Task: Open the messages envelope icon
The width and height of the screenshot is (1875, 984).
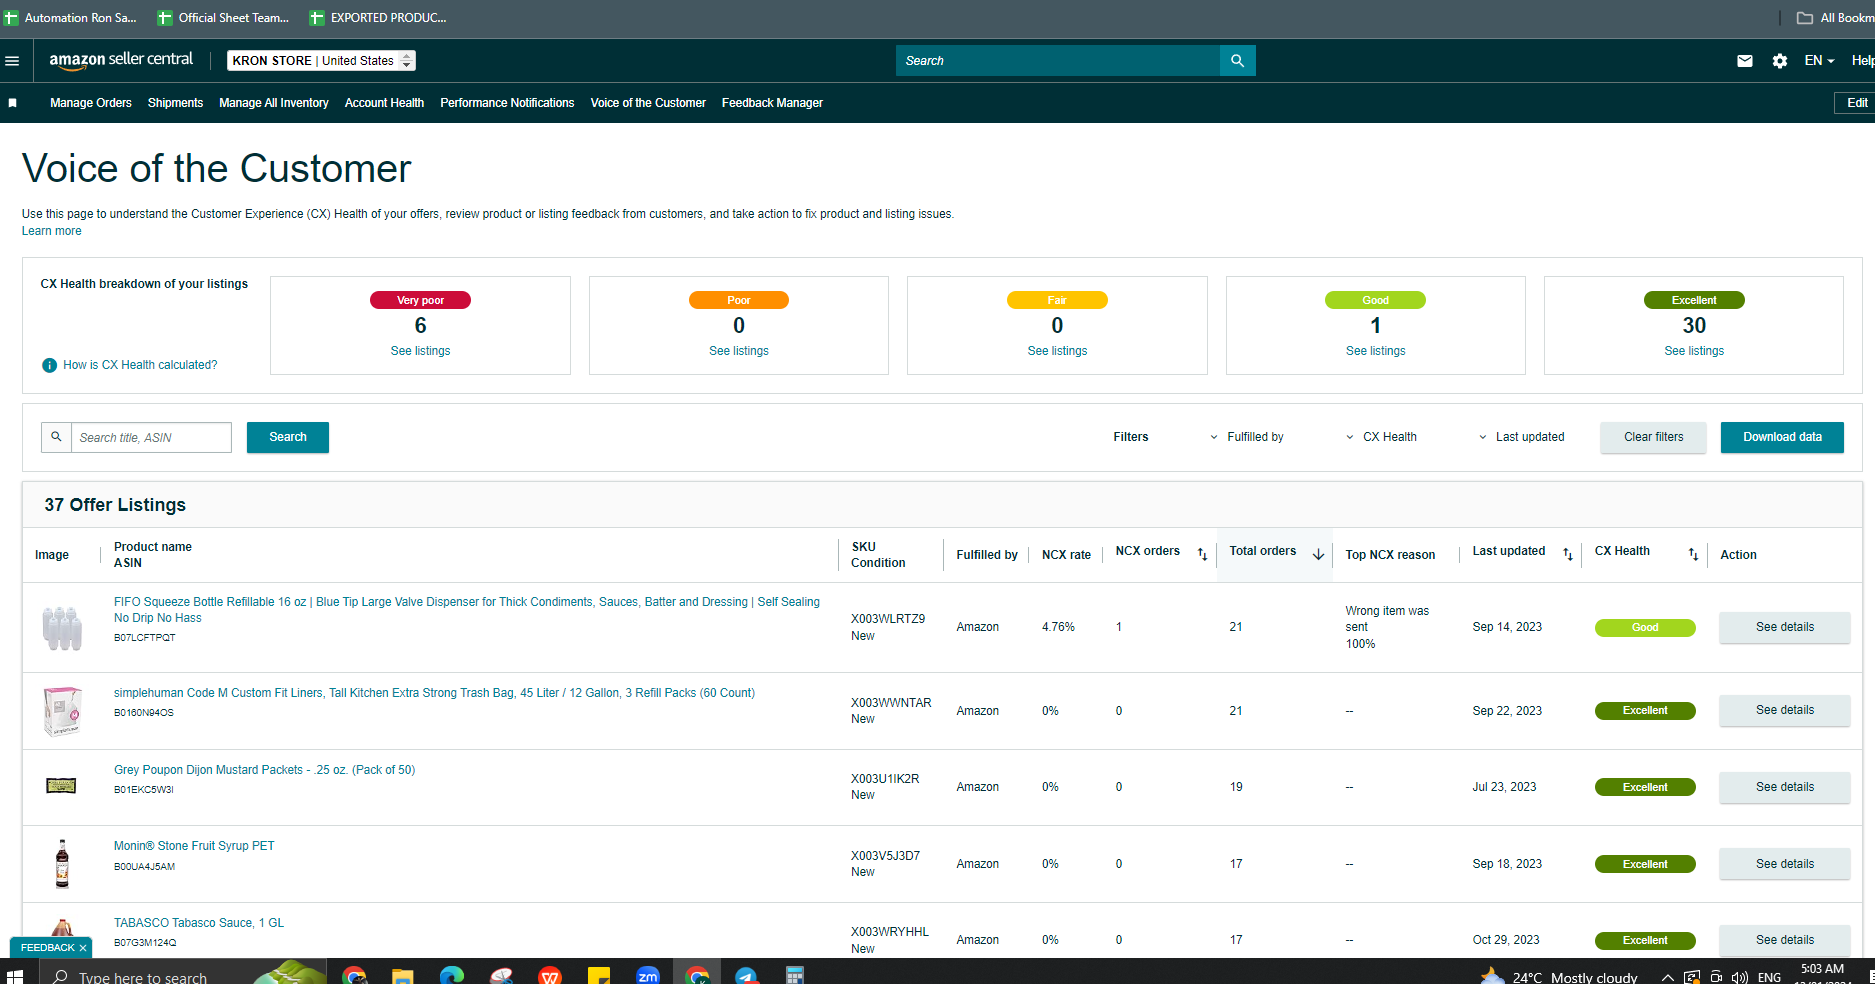Action: coord(1745,61)
